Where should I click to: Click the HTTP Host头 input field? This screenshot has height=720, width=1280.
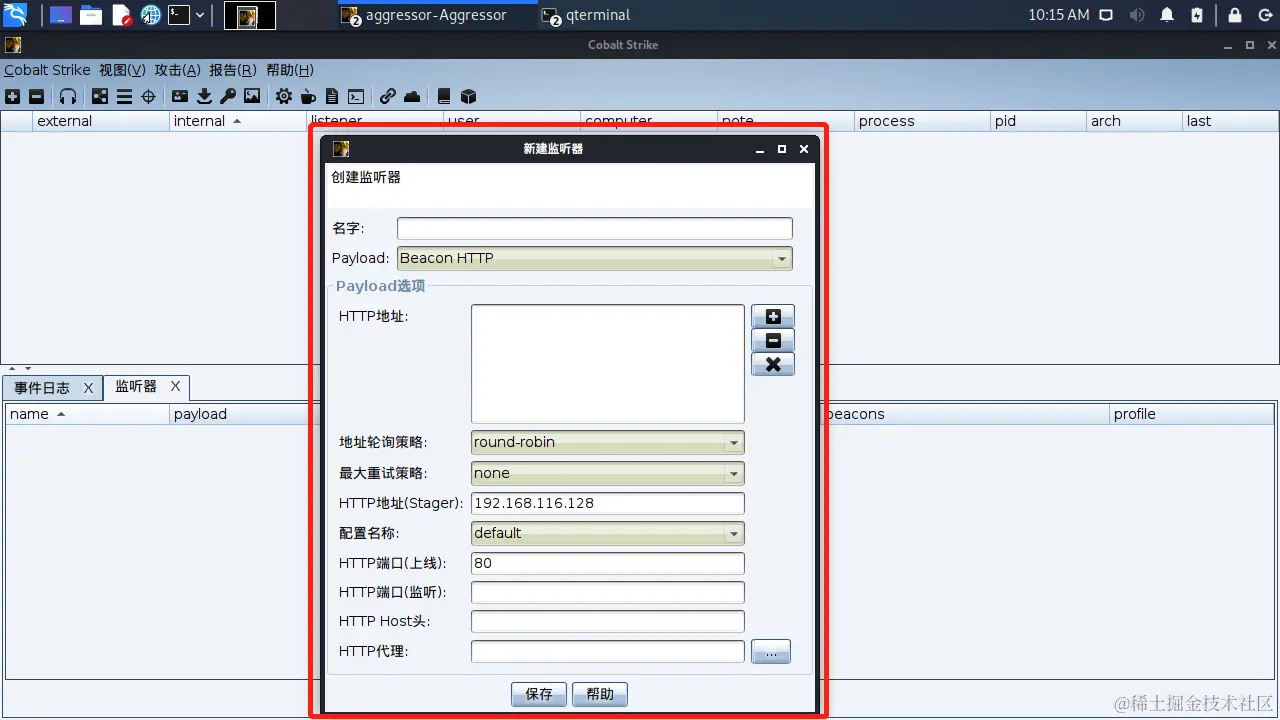click(608, 622)
